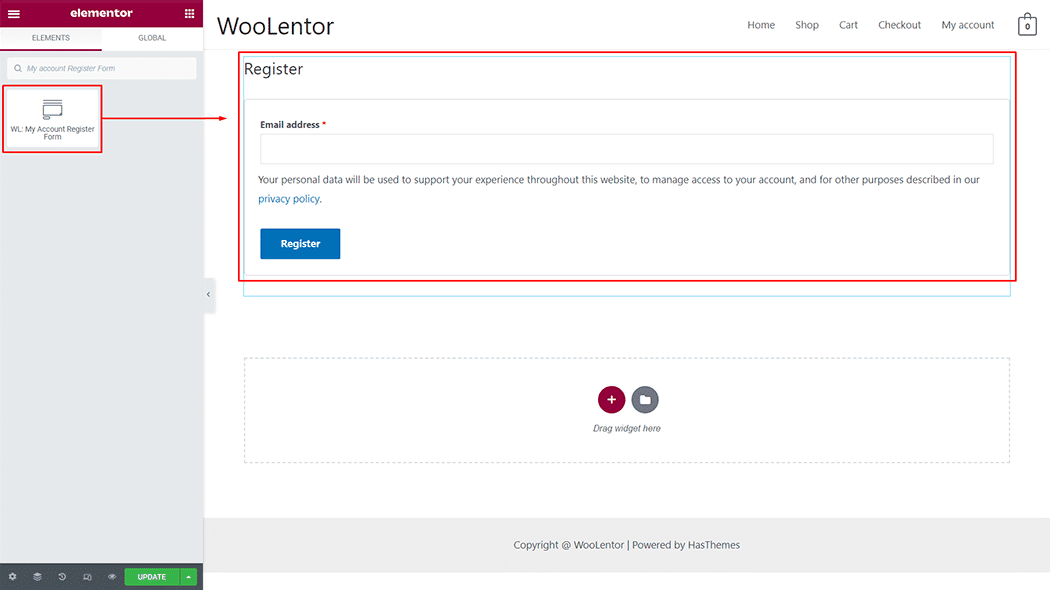Click the green UPDATE button

coord(151,576)
